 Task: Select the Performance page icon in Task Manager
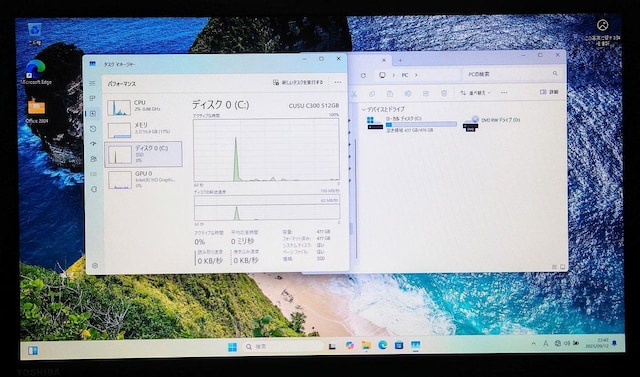pos(92,114)
